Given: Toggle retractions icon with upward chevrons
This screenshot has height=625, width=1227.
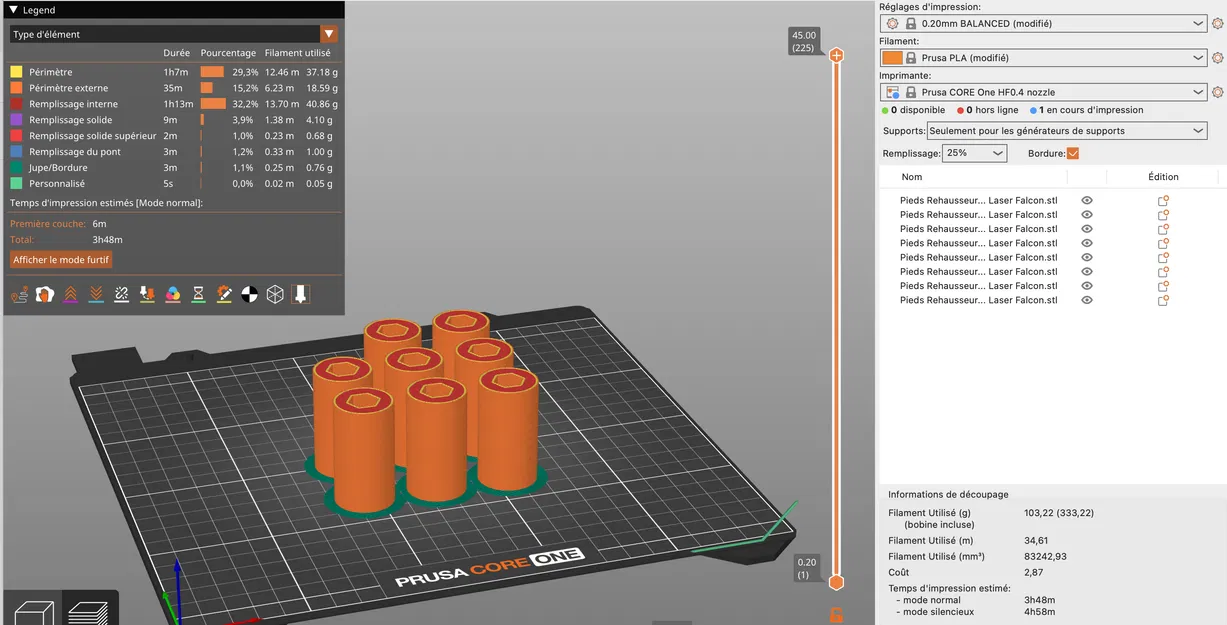Looking at the screenshot, I should (x=70, y=294).
